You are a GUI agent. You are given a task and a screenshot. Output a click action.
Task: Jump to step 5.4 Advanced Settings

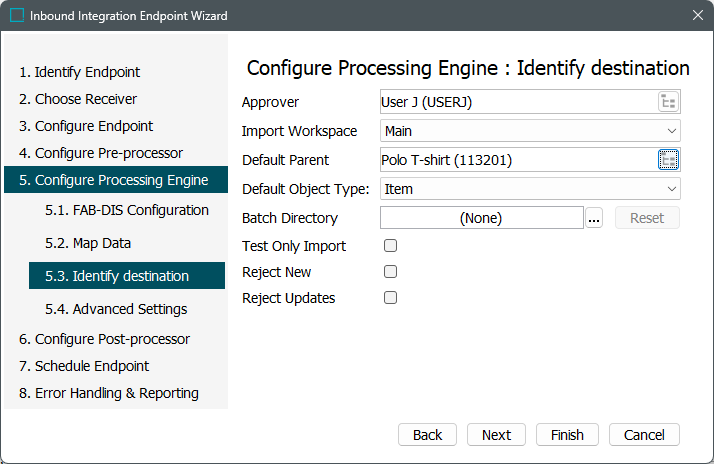(116, 309)
